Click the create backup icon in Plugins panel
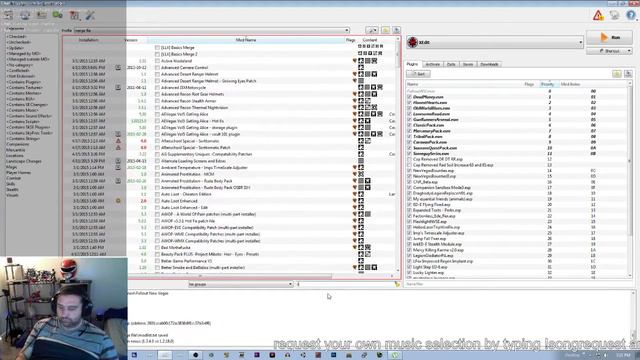 pyautogui.click(x=628, y=74)
